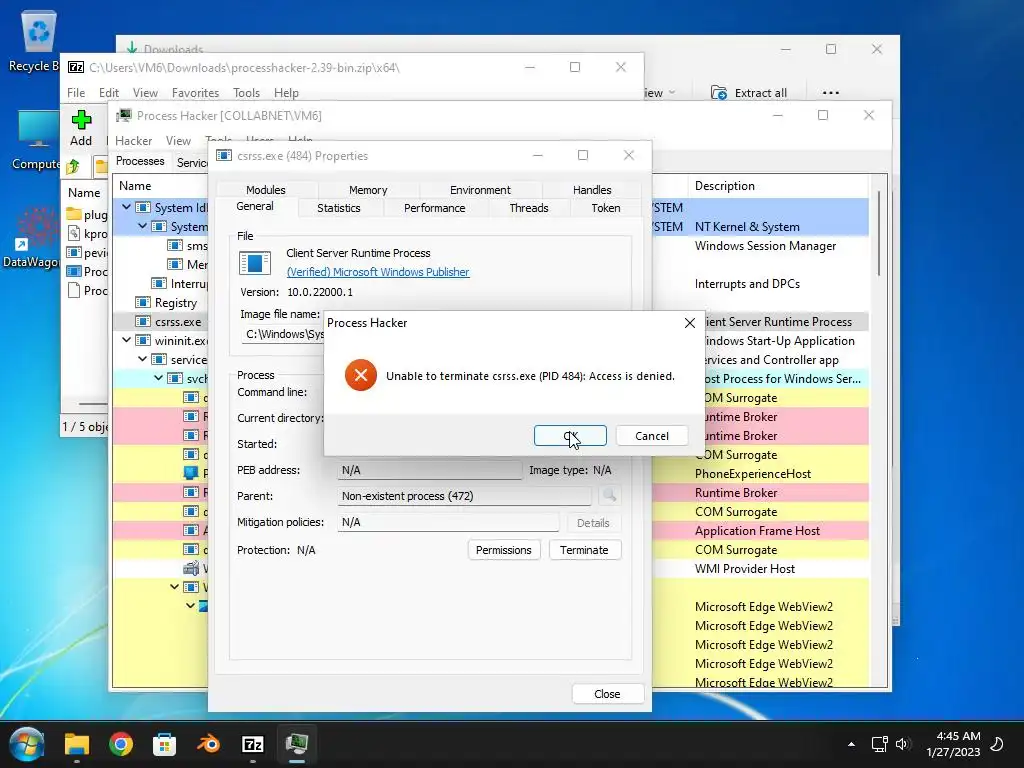Open the Favorites menu in 7-Zip

195,93
